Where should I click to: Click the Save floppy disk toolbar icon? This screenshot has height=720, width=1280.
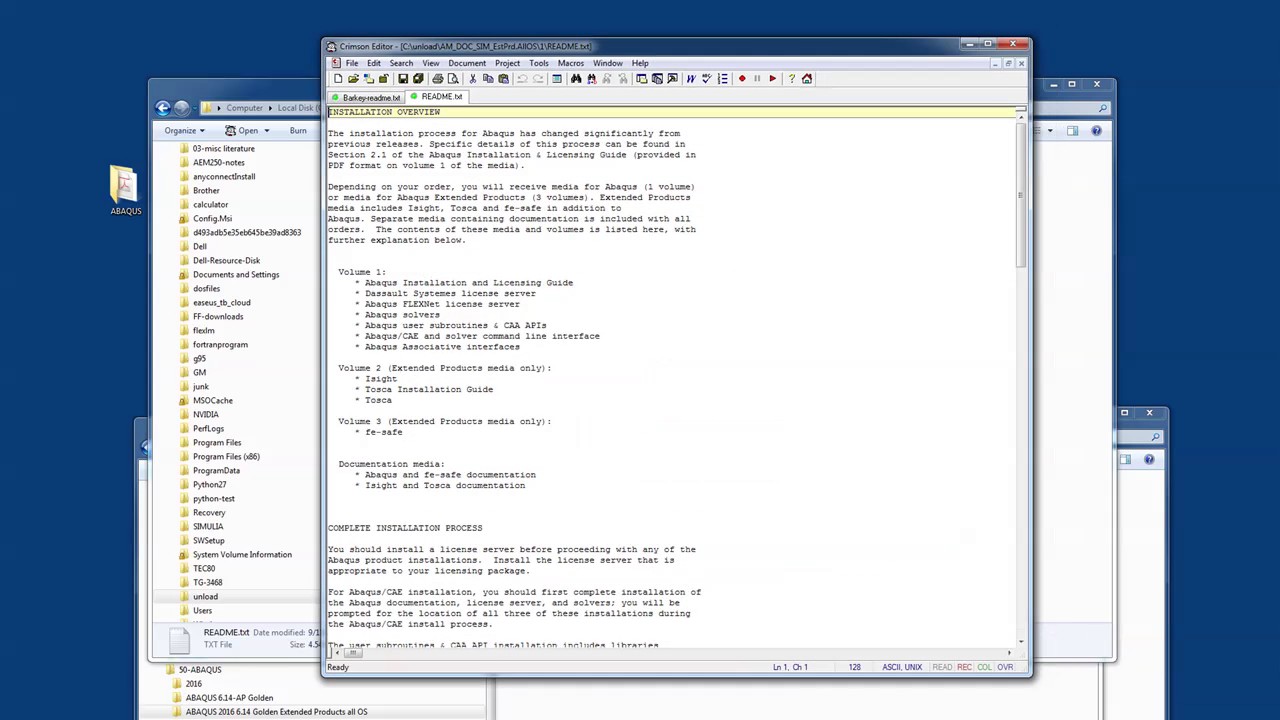point(403,78)
